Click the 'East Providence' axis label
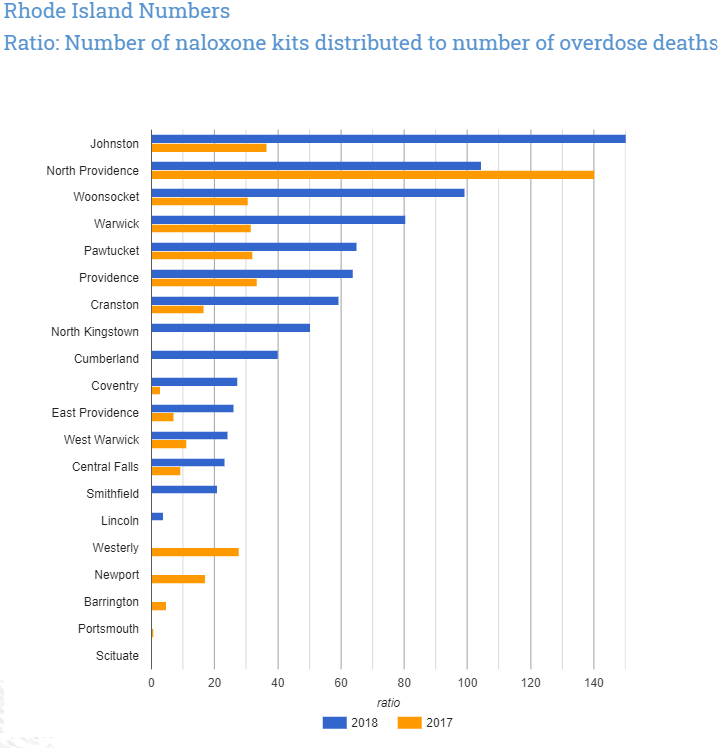This screenshot has width=718, height=748. (x=95, y=413)
